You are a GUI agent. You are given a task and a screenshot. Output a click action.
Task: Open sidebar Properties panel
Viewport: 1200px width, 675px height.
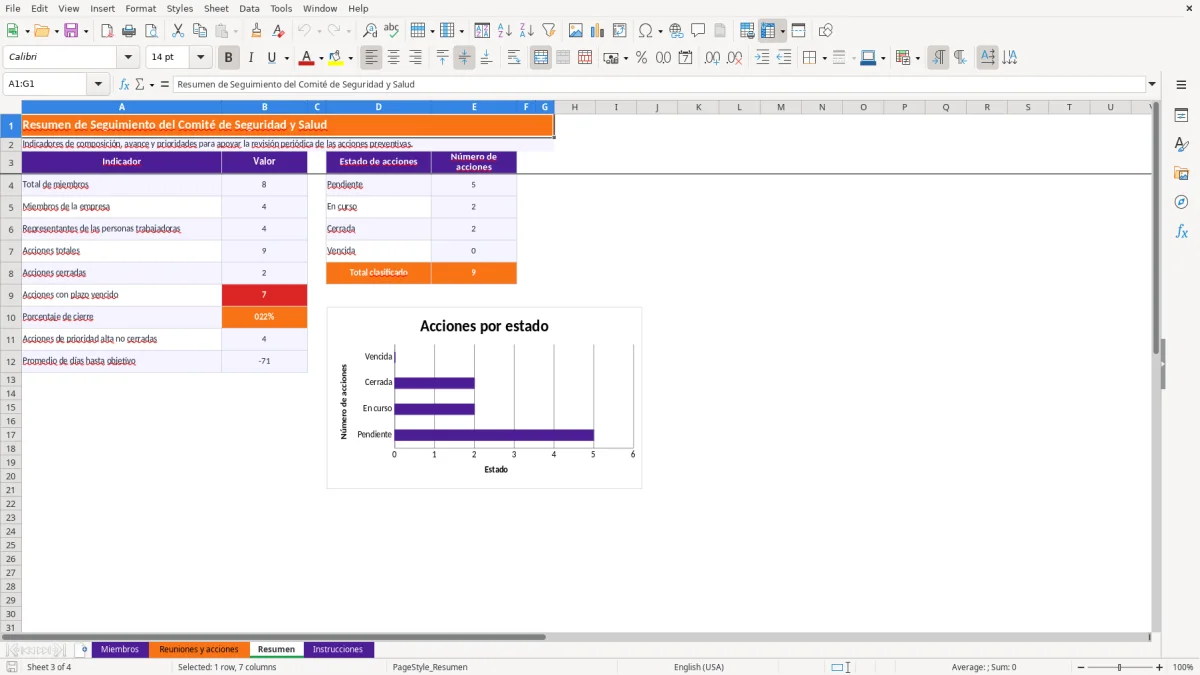tap(1181, 115)
